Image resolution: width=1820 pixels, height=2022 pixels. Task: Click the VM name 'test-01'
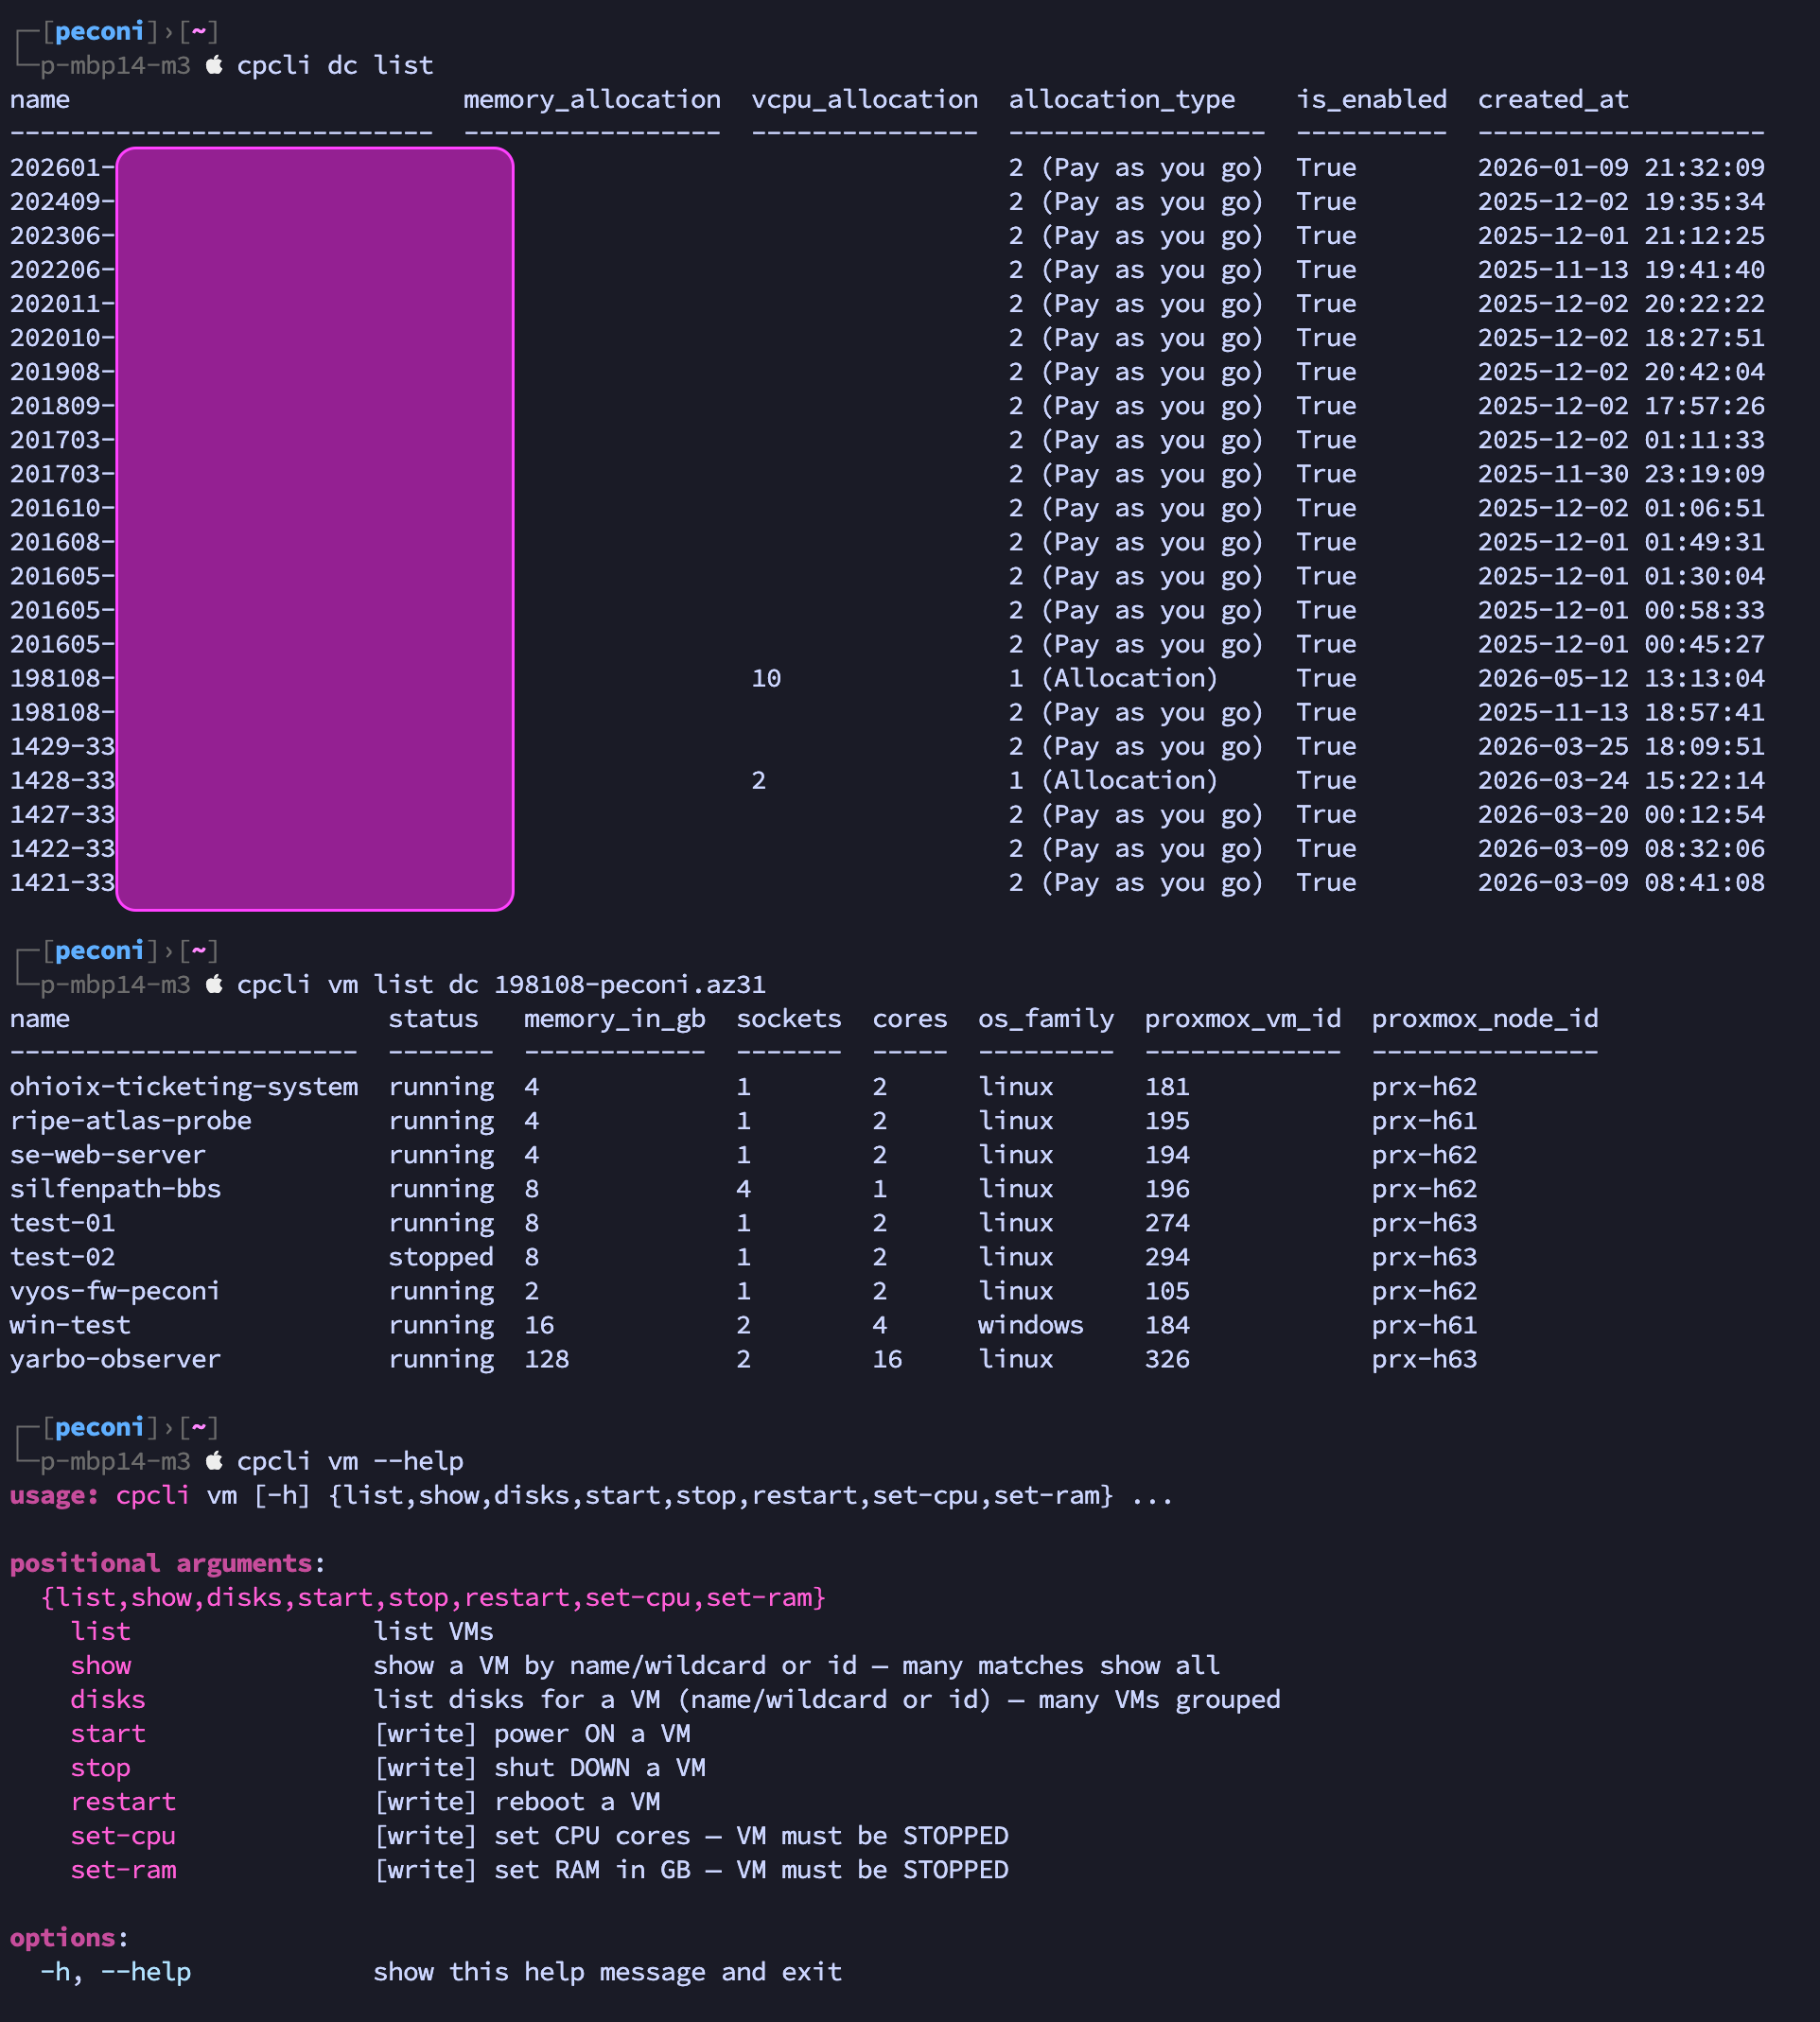63,1222
